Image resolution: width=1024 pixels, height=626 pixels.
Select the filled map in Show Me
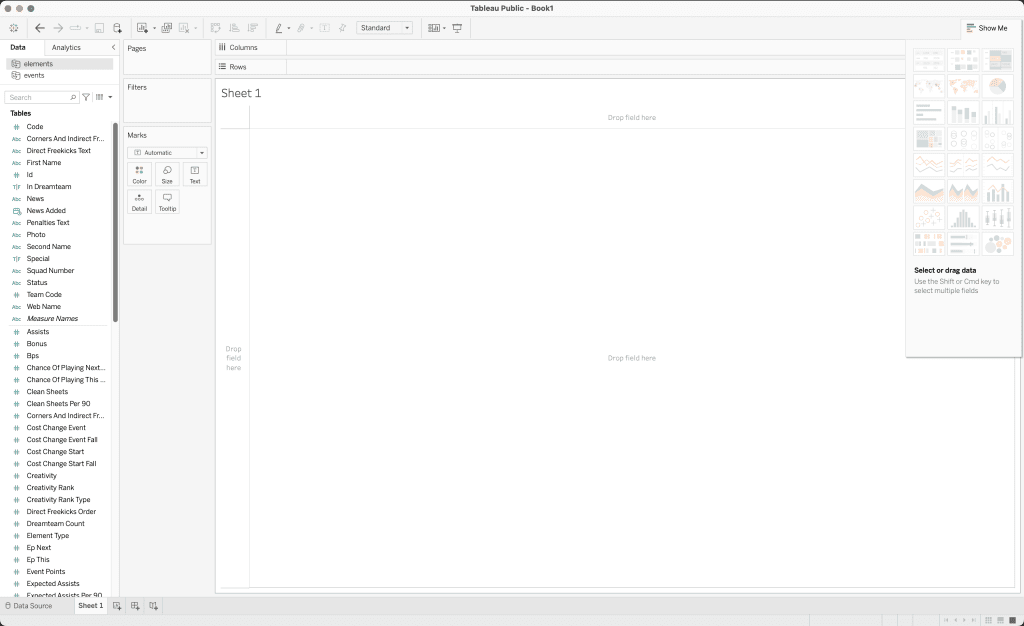(x=963, y=86)
